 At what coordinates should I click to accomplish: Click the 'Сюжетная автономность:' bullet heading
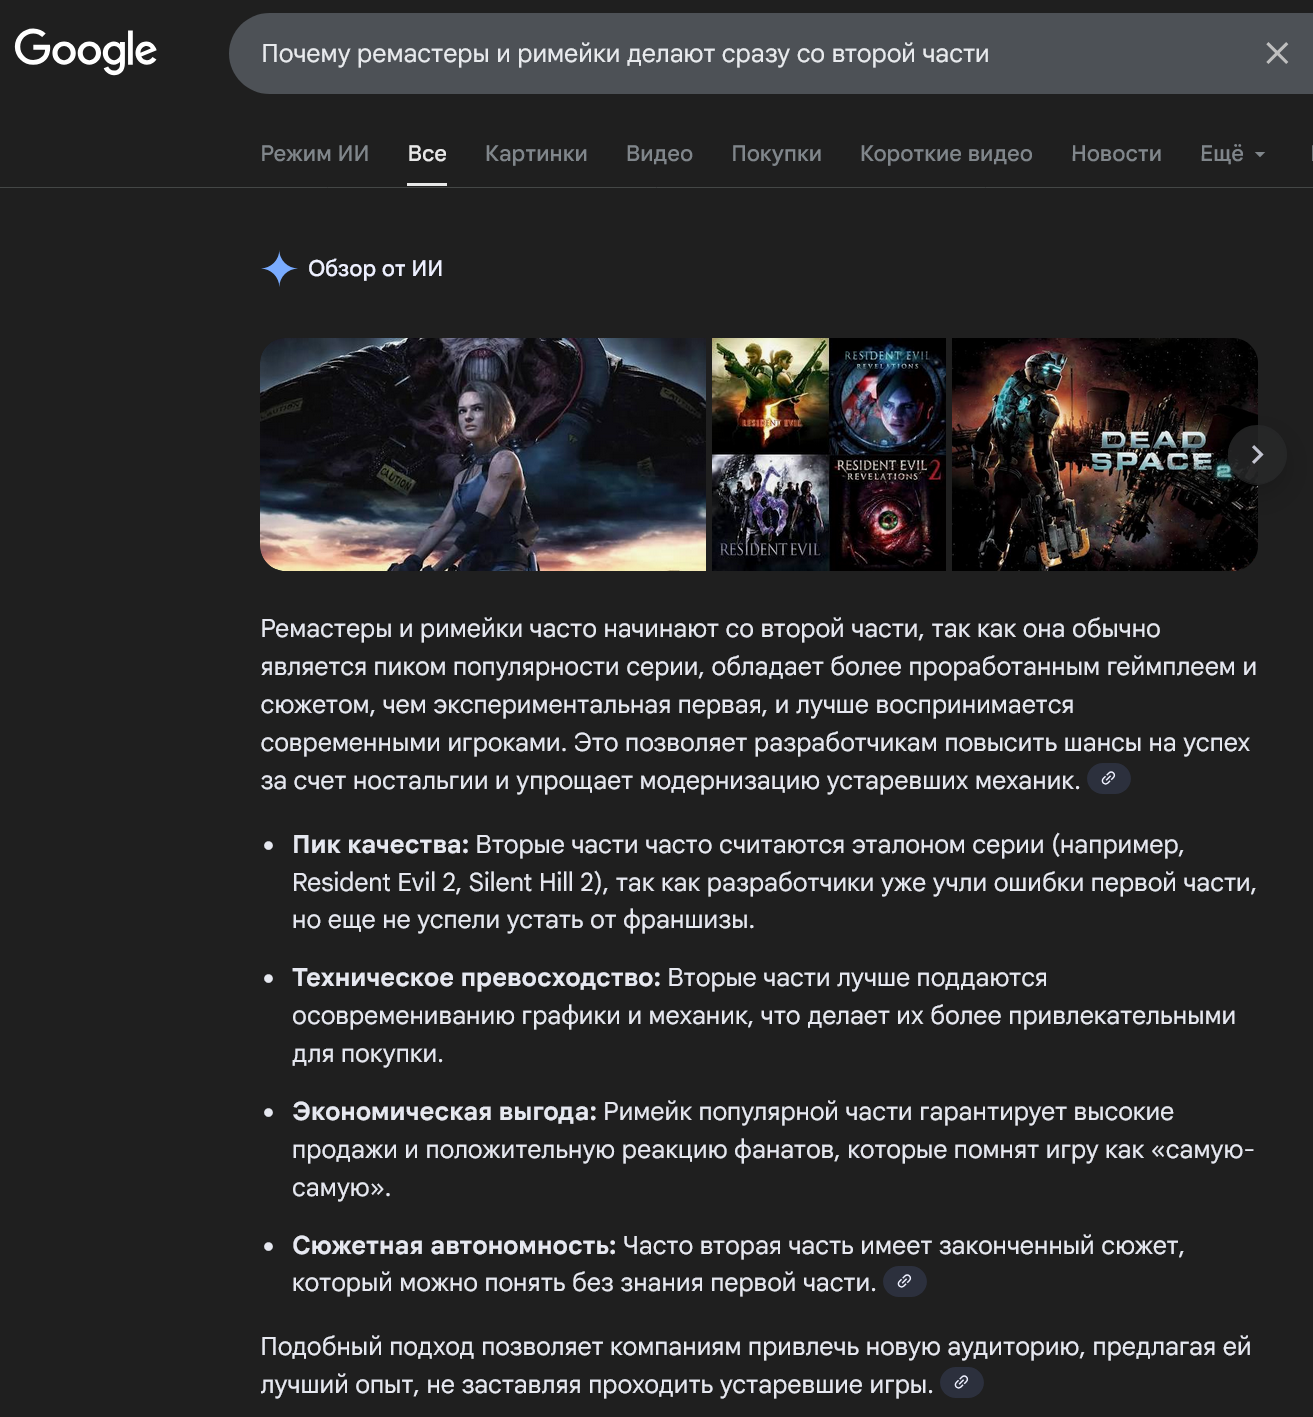point(454,1245)
